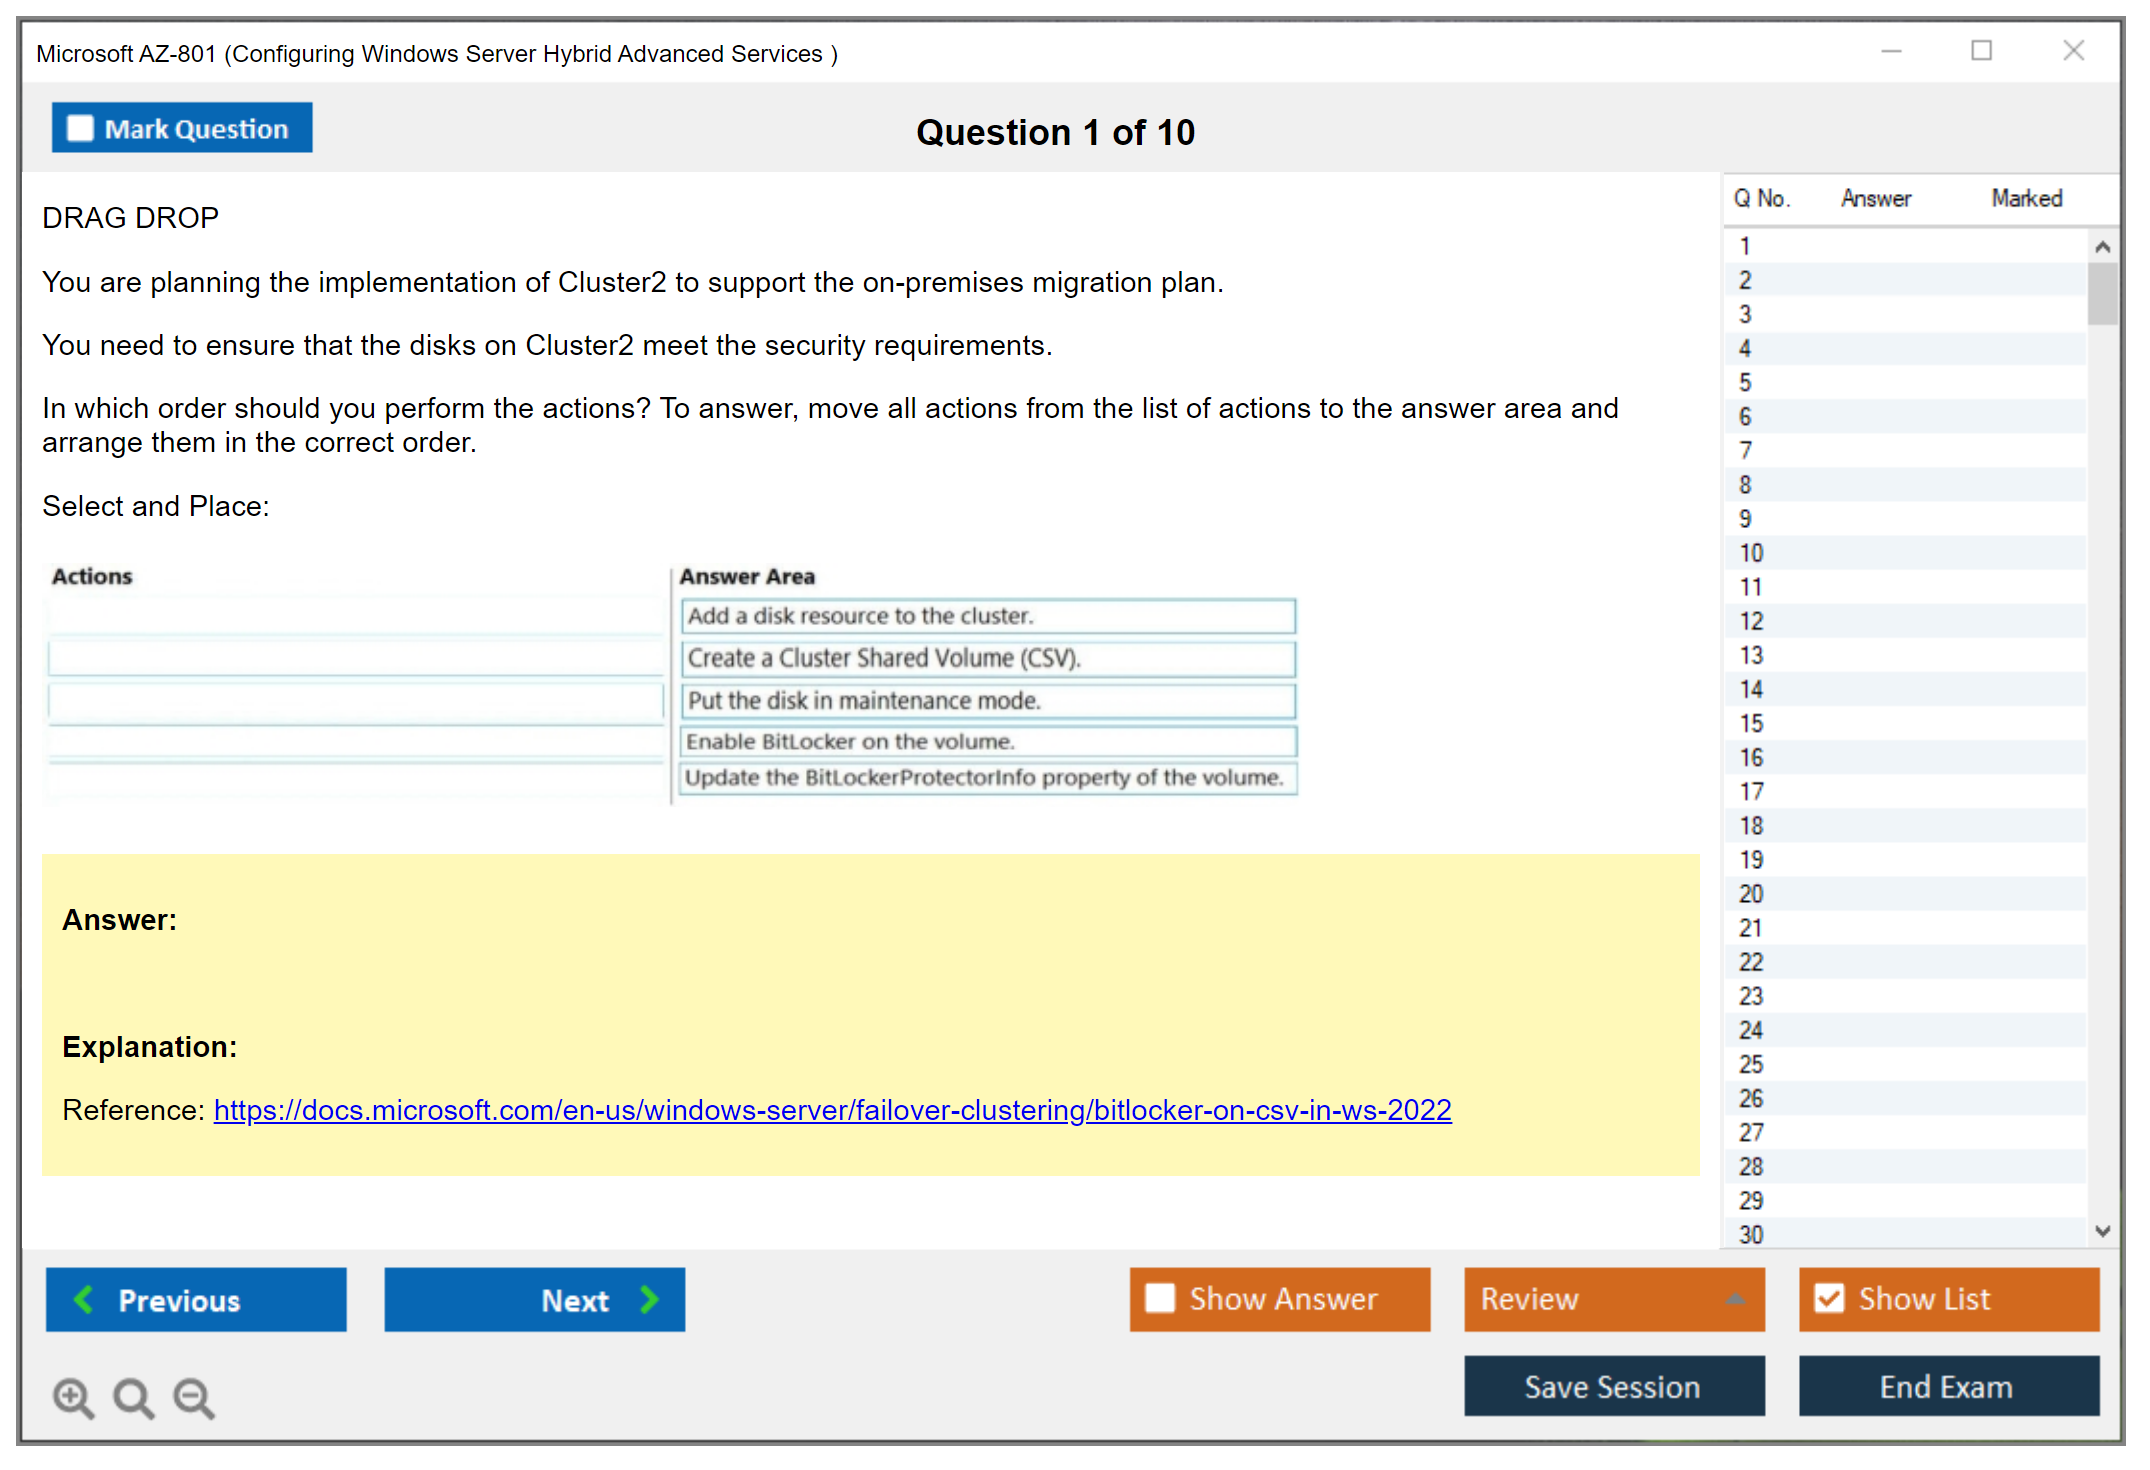Click the green left chevron on Previous

[84, 1300]
